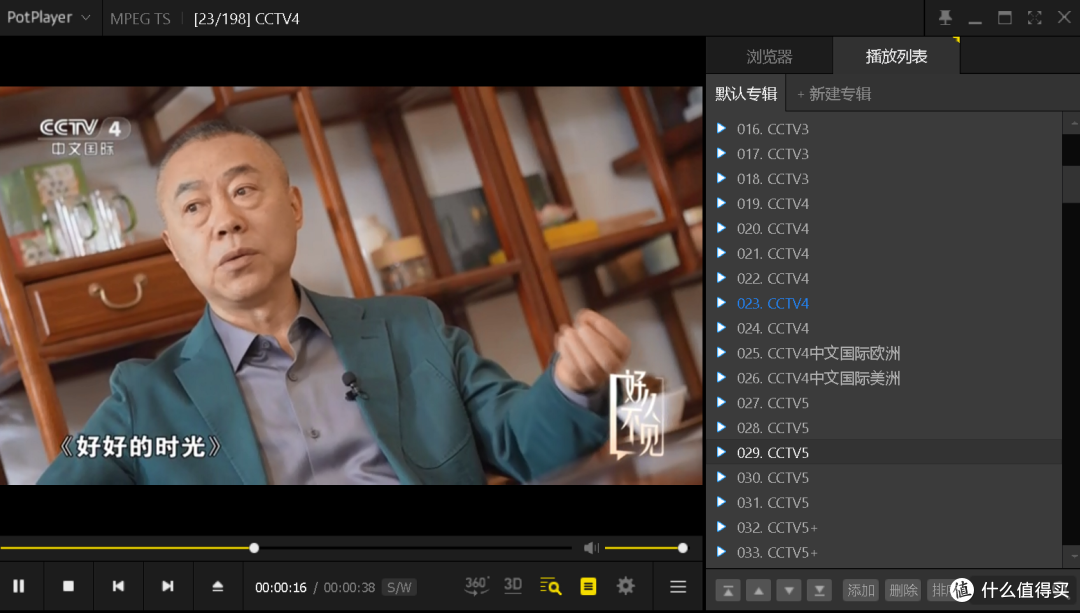Toggle 360 degree video mode
The width and height of the screenshot is (1080, 613).
pyautogui.click(x=476, y=585)
